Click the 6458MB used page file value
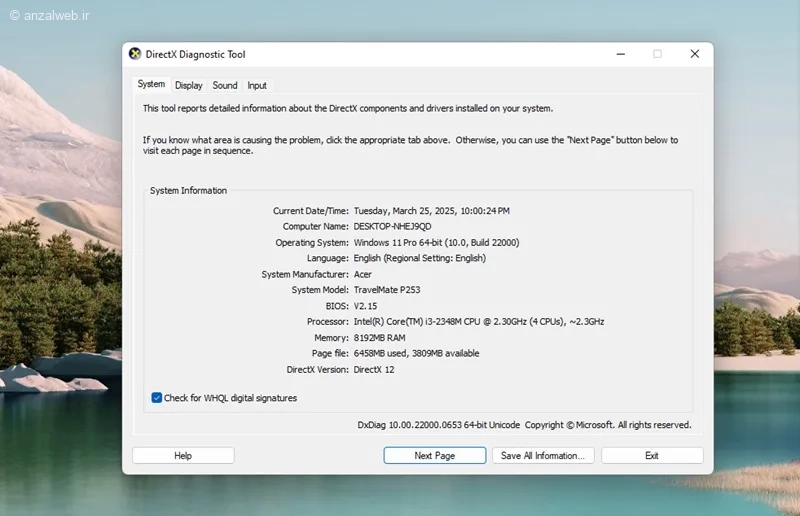The image size is (800, 516). (x=416, y=353)
